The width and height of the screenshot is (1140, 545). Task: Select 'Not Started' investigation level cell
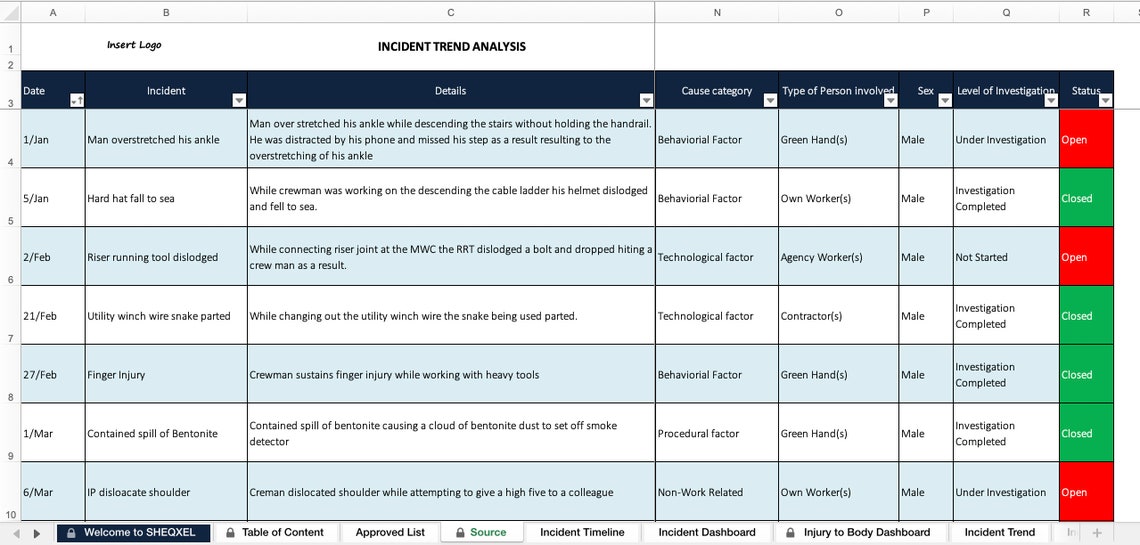[1006, 257]
